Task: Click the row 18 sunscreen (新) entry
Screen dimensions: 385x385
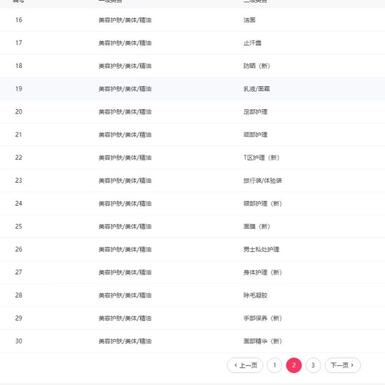Action: click(257, 66)
